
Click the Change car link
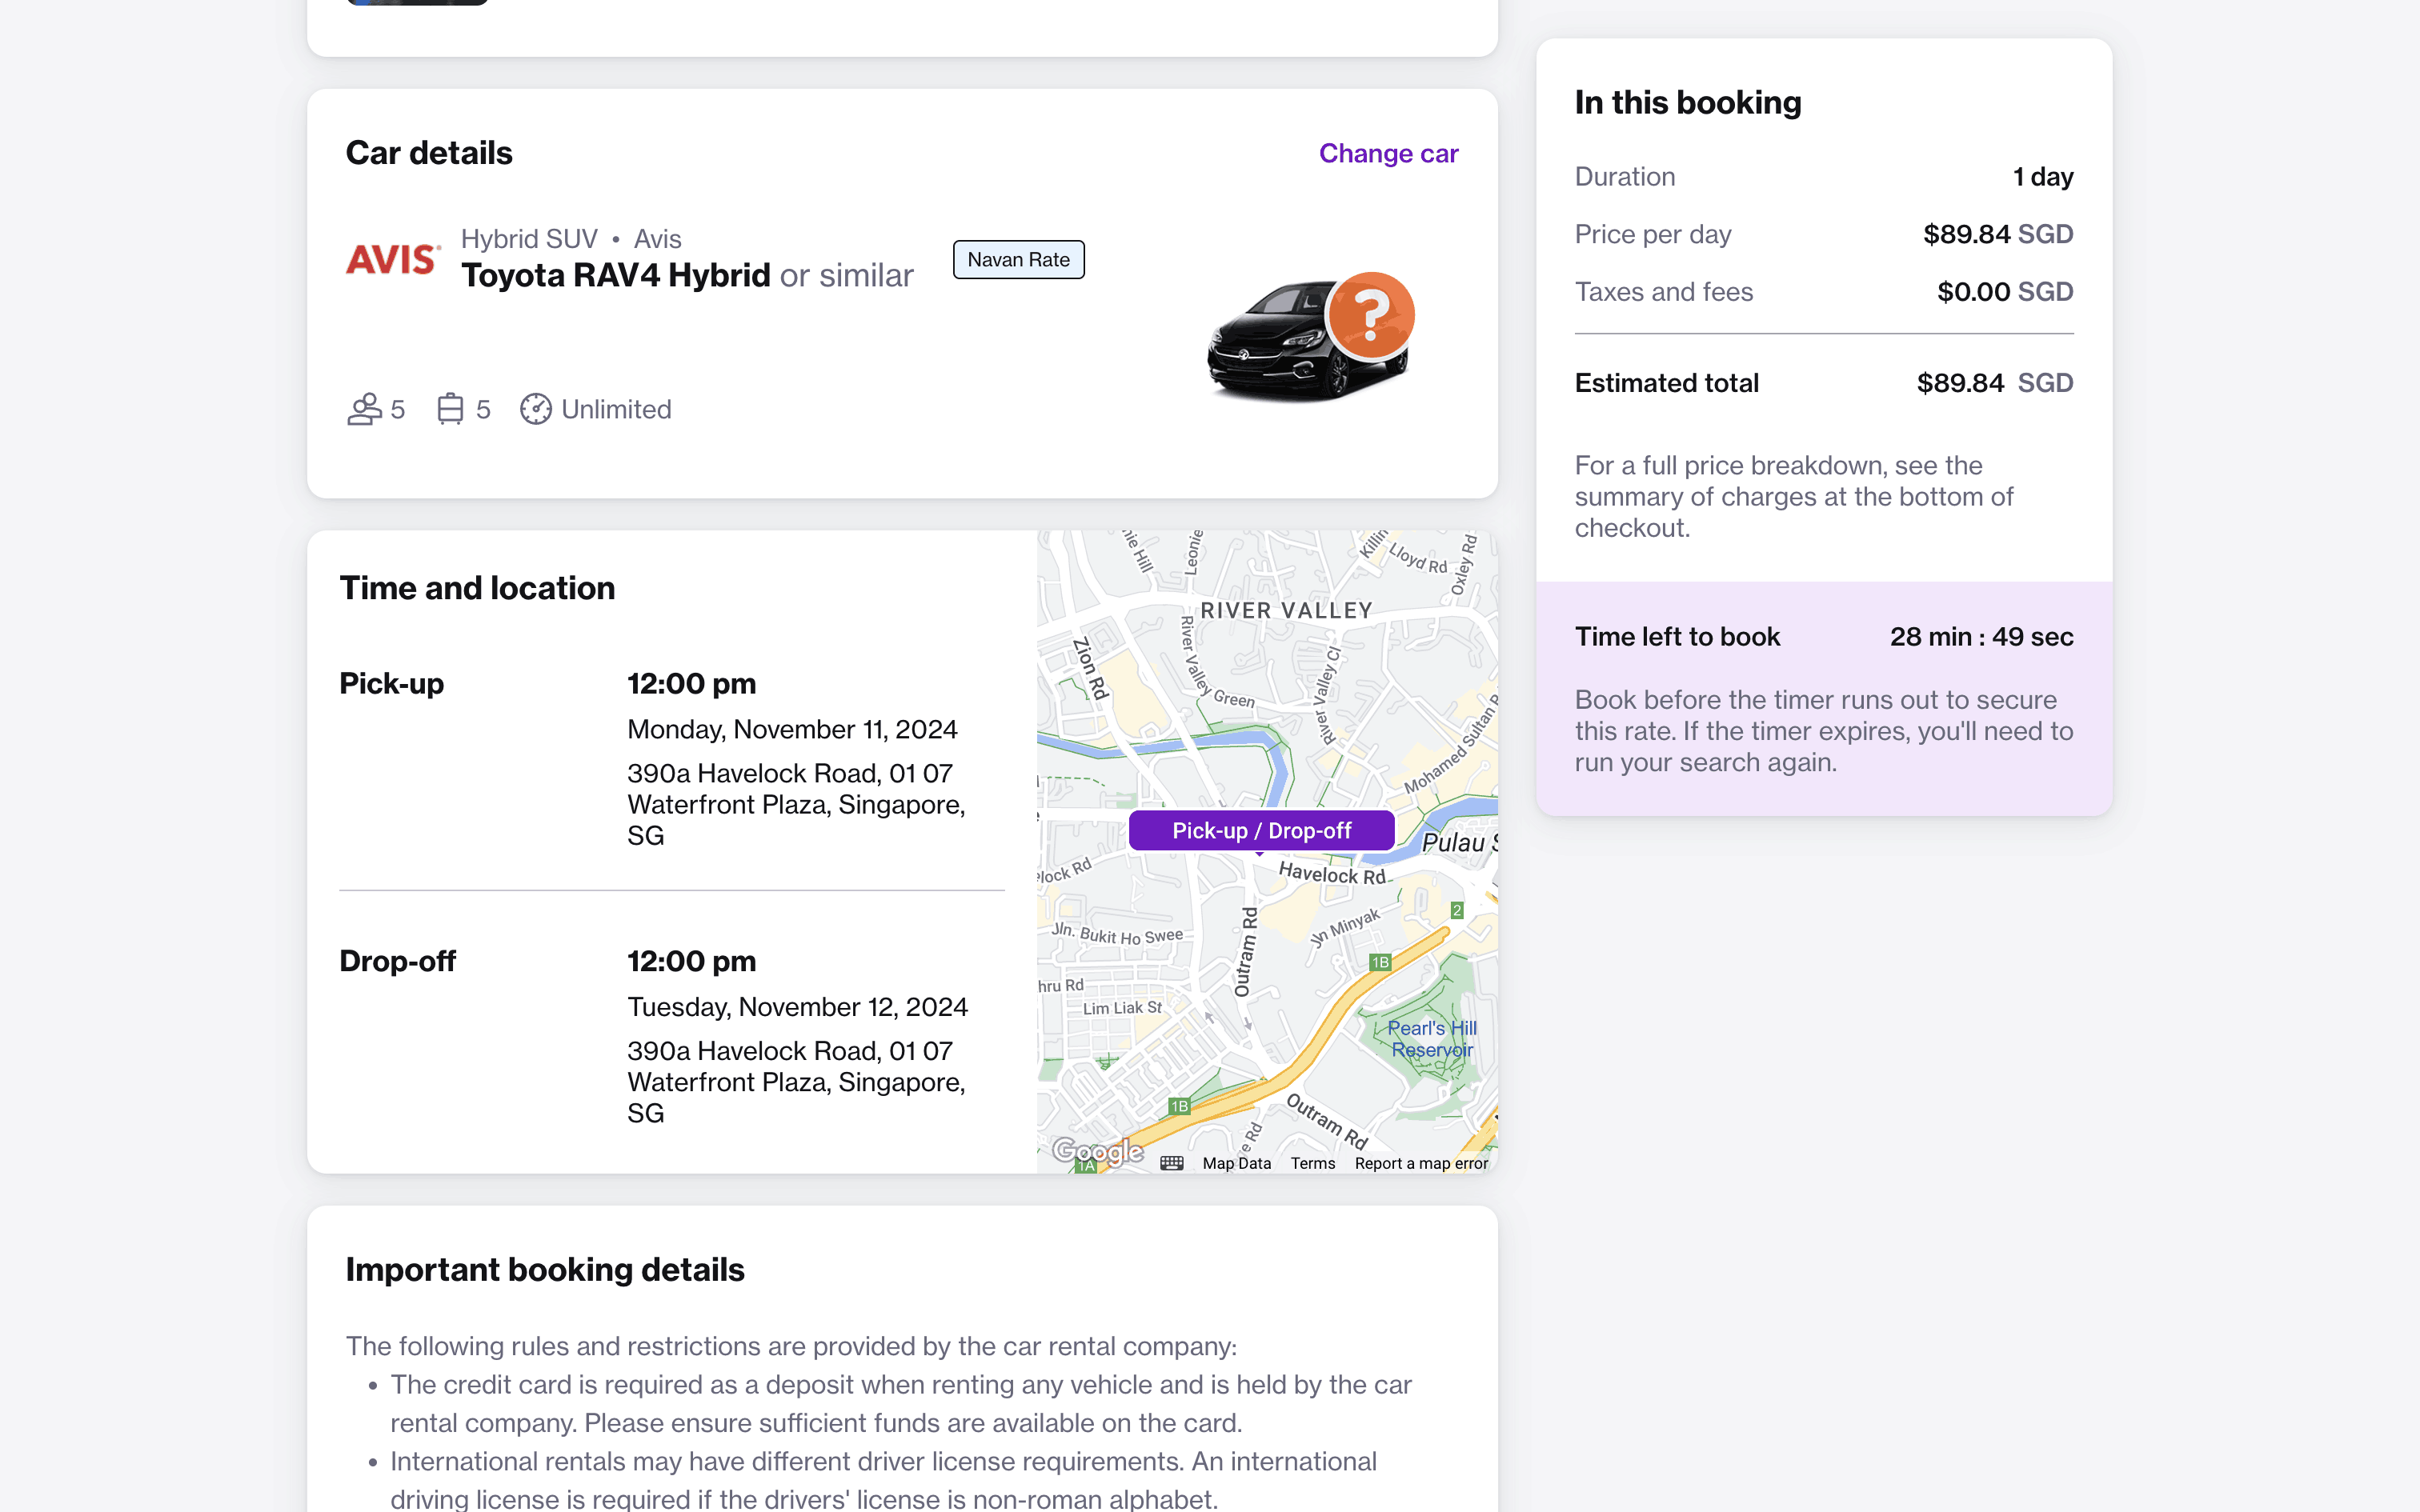[1388, 153]
